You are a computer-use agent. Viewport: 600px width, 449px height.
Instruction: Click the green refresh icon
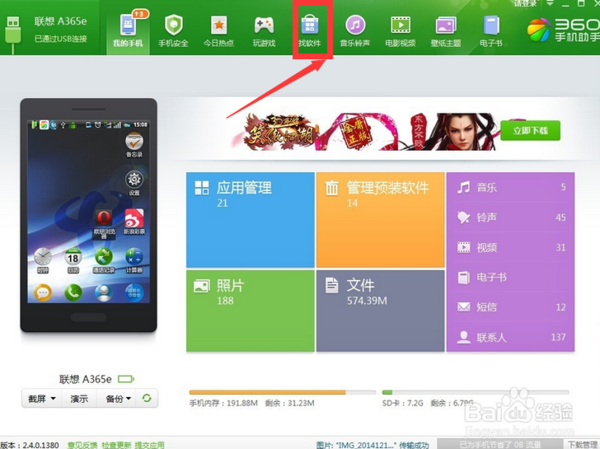(x=147, y=398)
